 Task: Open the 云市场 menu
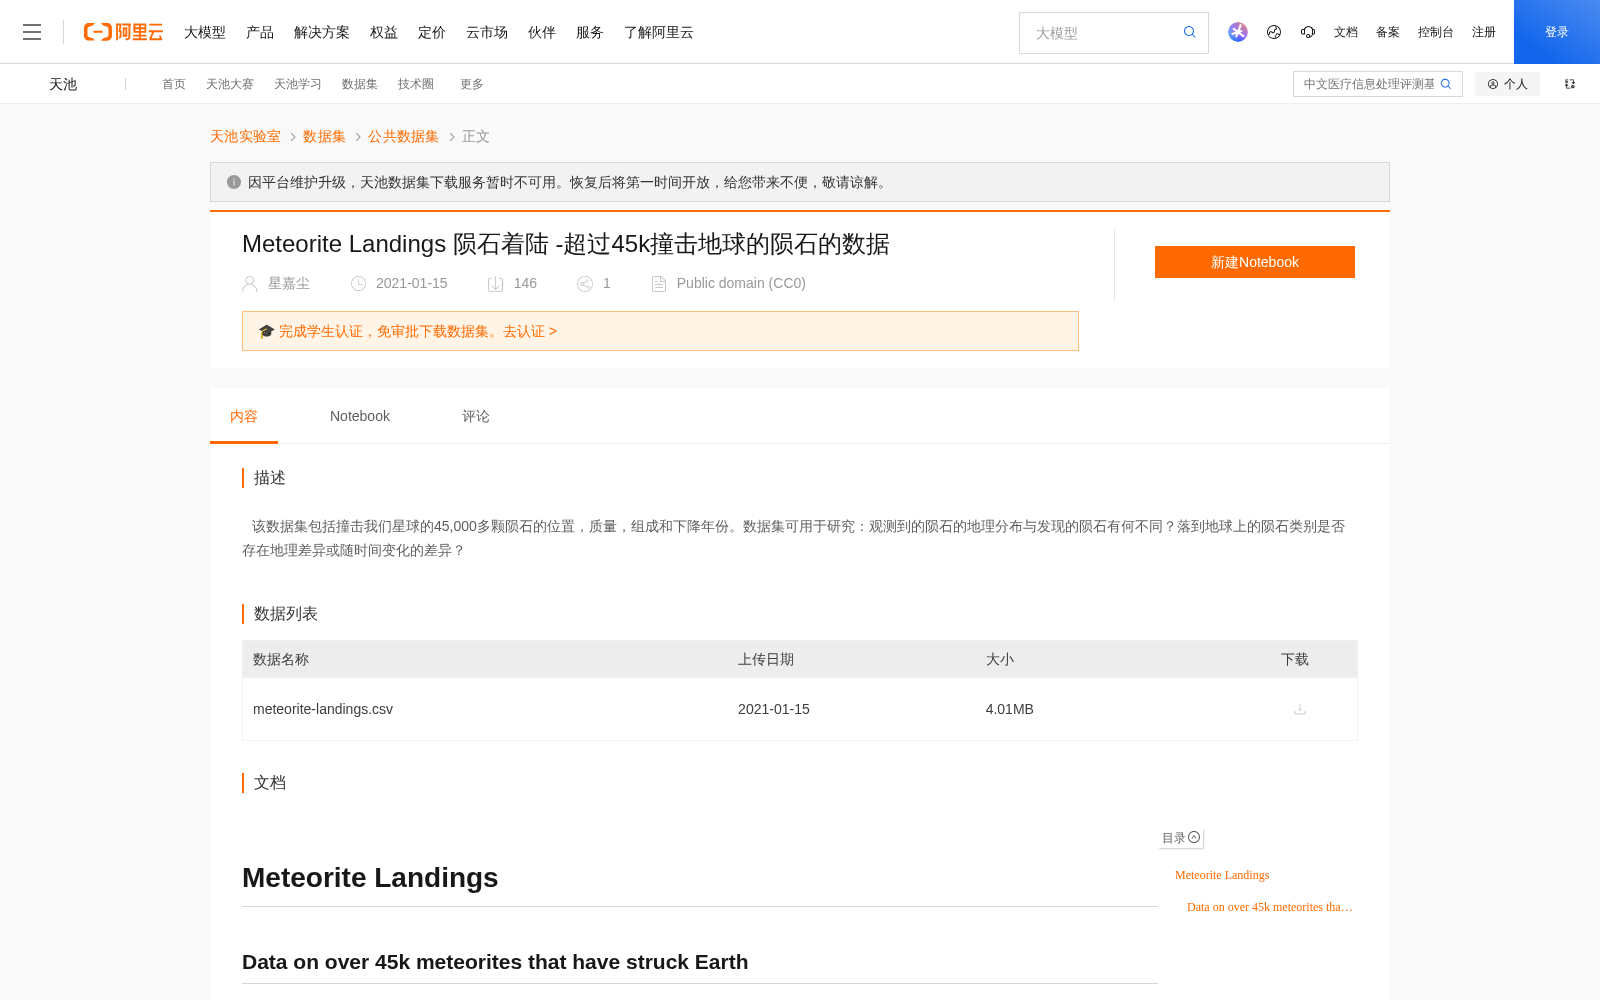[x=487, y=32]
